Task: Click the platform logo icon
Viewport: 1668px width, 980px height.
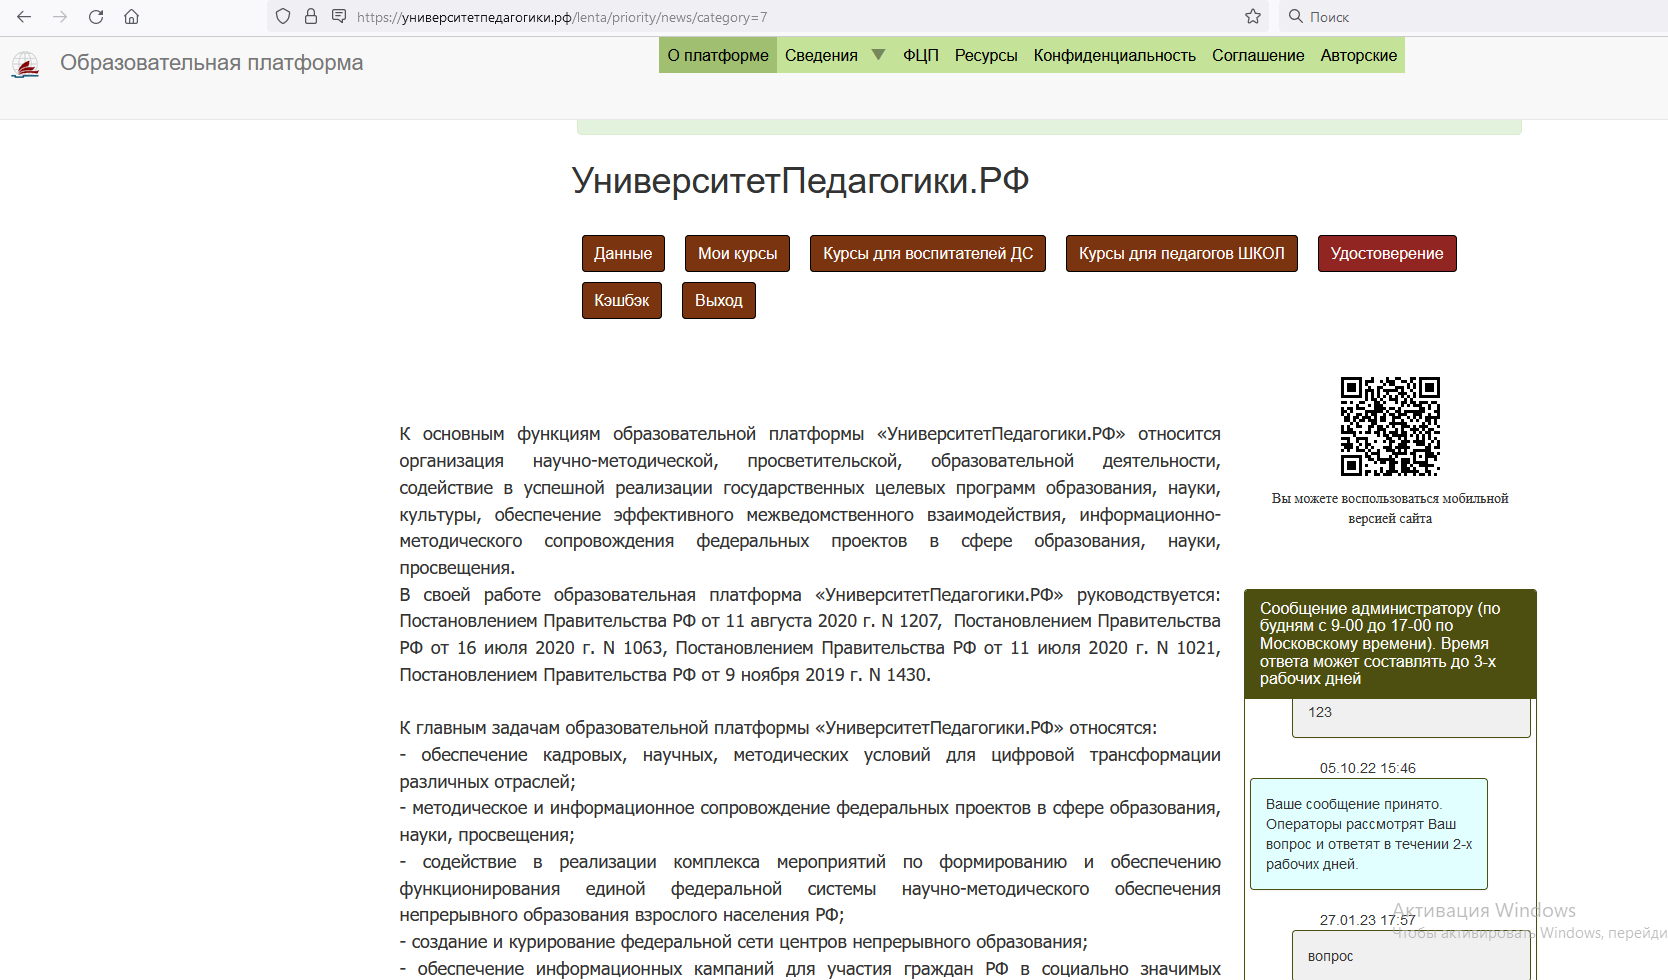Action: pyautogui.click(x=25, y=65)
